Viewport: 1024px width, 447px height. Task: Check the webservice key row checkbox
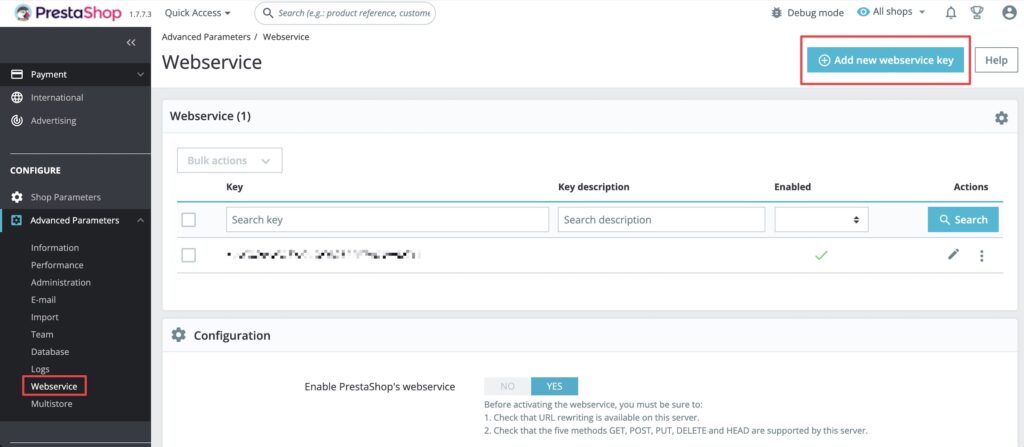[189, 256]
